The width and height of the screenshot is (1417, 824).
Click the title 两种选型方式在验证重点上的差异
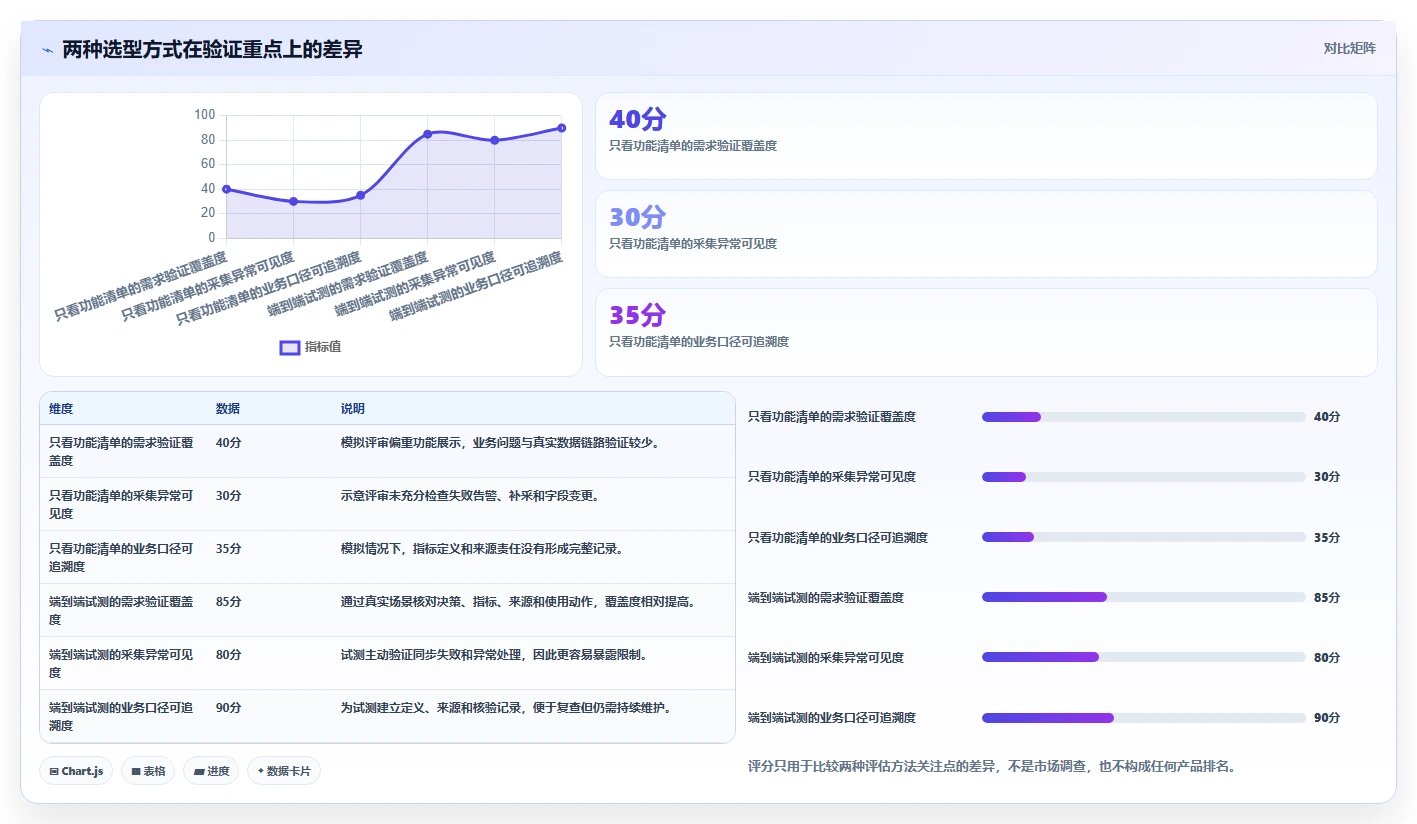click(212, 49)
